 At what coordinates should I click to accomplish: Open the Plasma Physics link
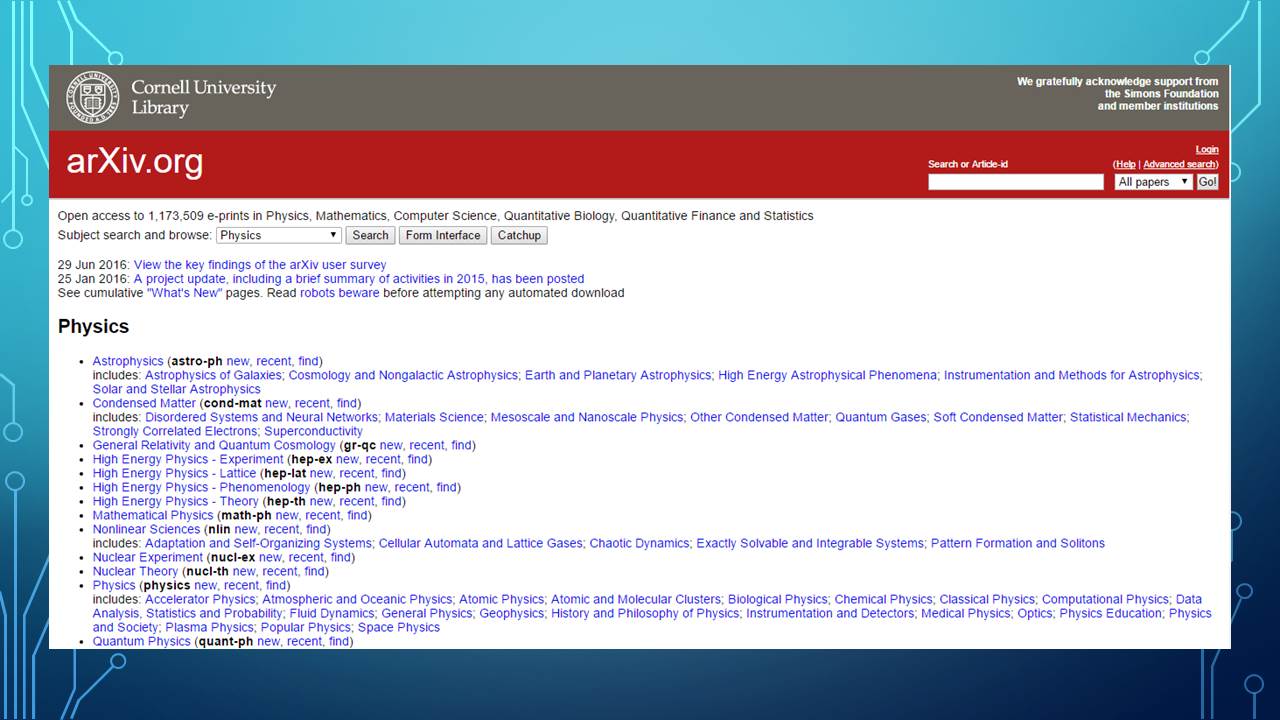209,627
